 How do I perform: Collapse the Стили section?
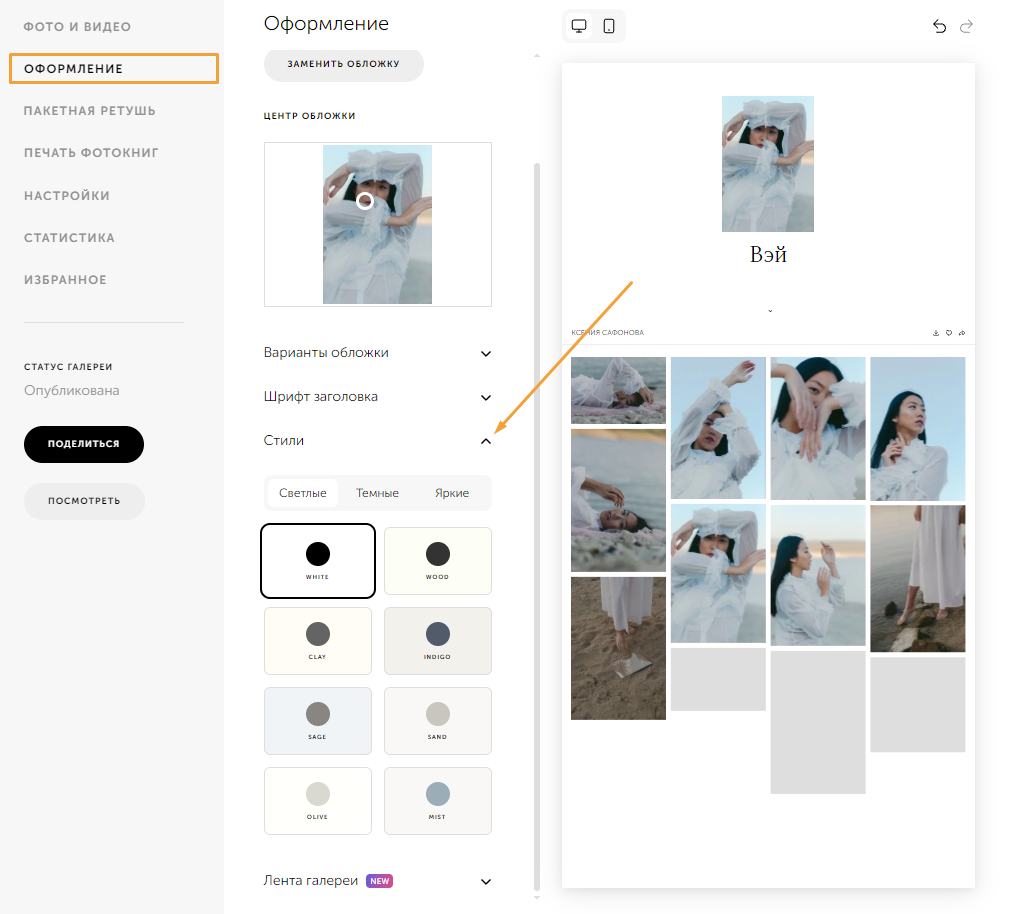click(x=377, y=441)
